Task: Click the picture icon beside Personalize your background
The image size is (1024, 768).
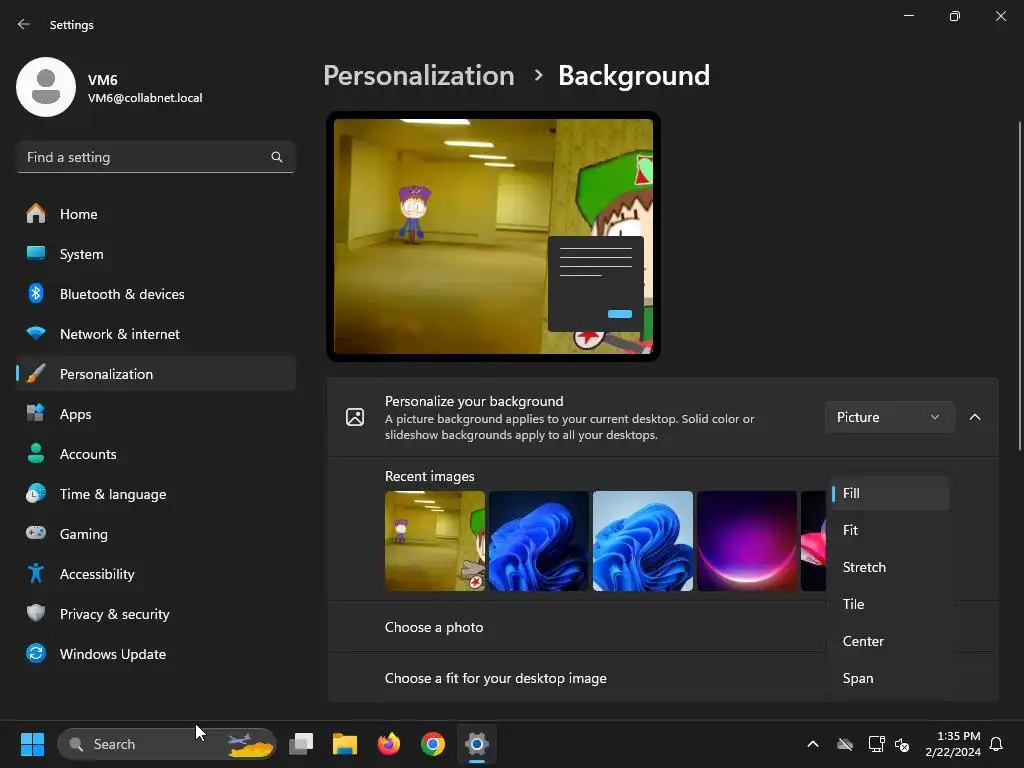Action: pyautogui.click(x=355, y=417)
